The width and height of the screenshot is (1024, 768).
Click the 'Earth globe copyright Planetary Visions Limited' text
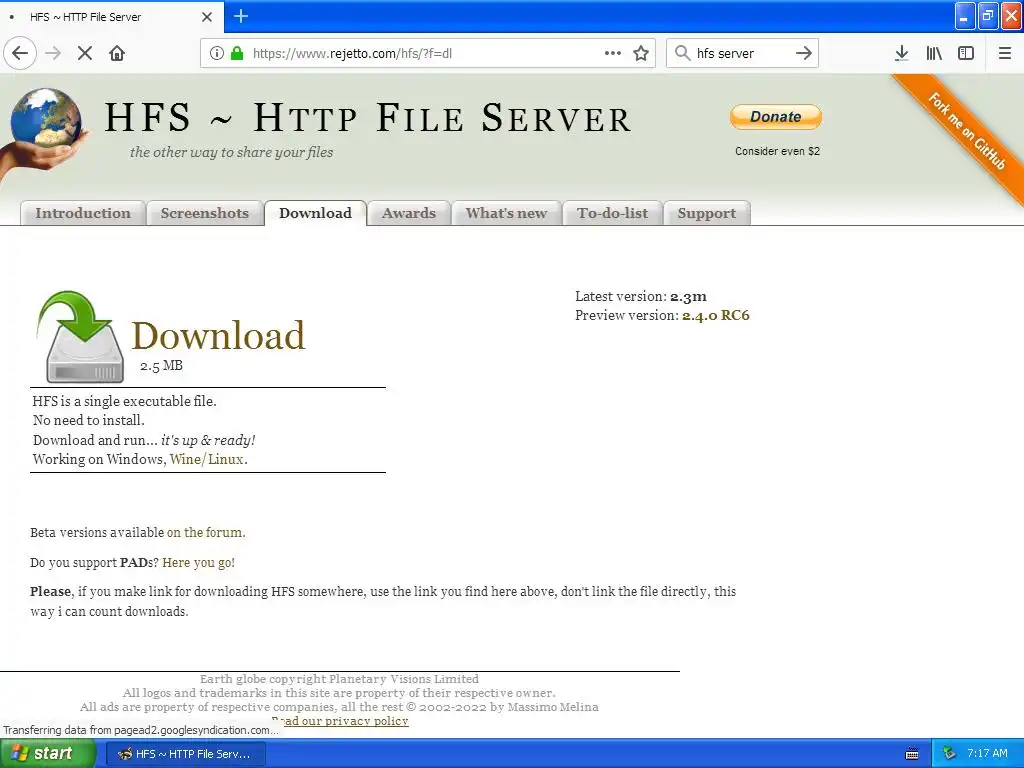click(x=339, y=679)
